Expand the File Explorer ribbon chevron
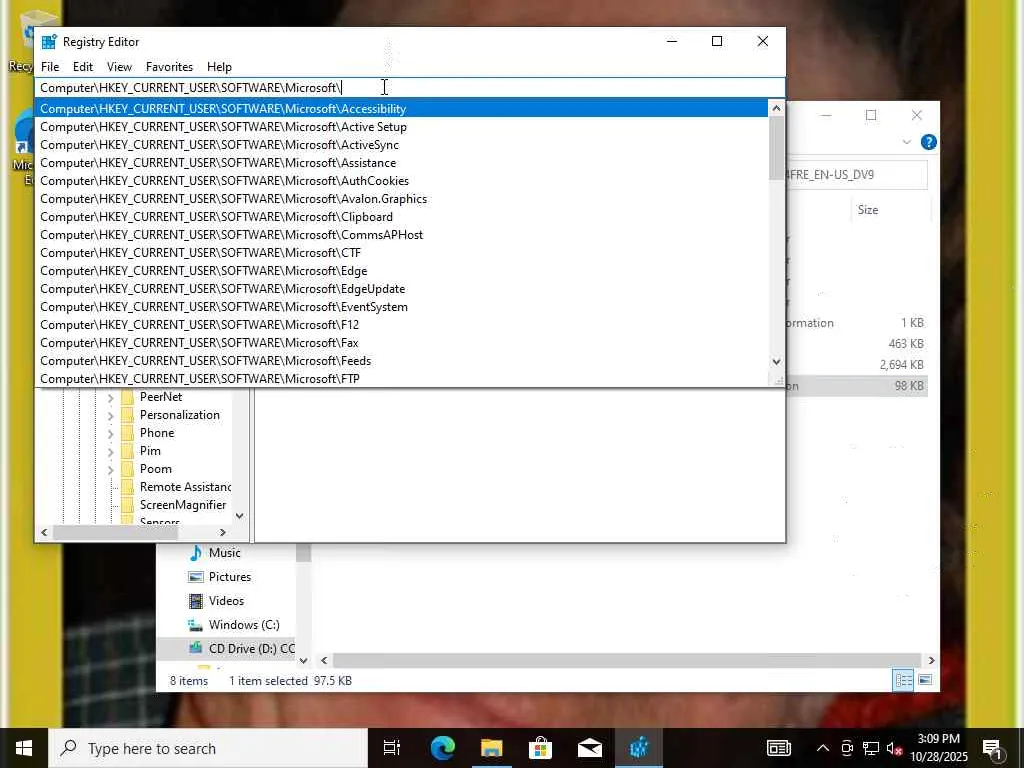This screenshot has width=1024, height=768. (906, 142)
